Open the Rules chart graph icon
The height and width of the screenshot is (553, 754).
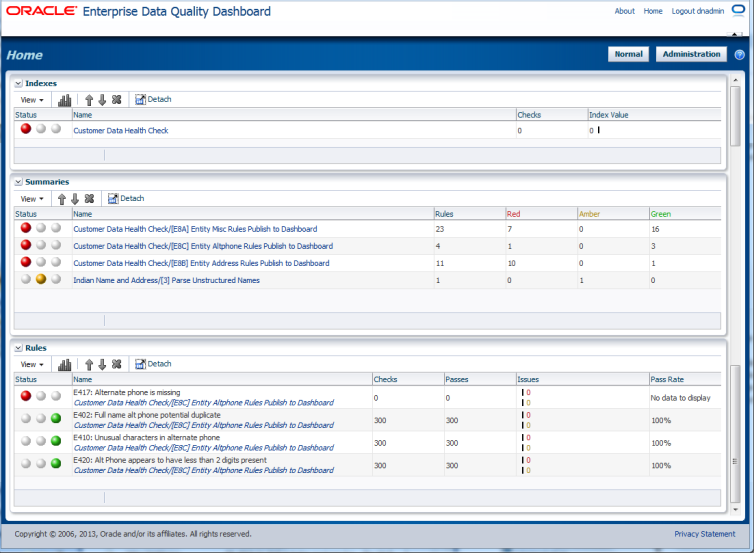click(x=64, y=364)
